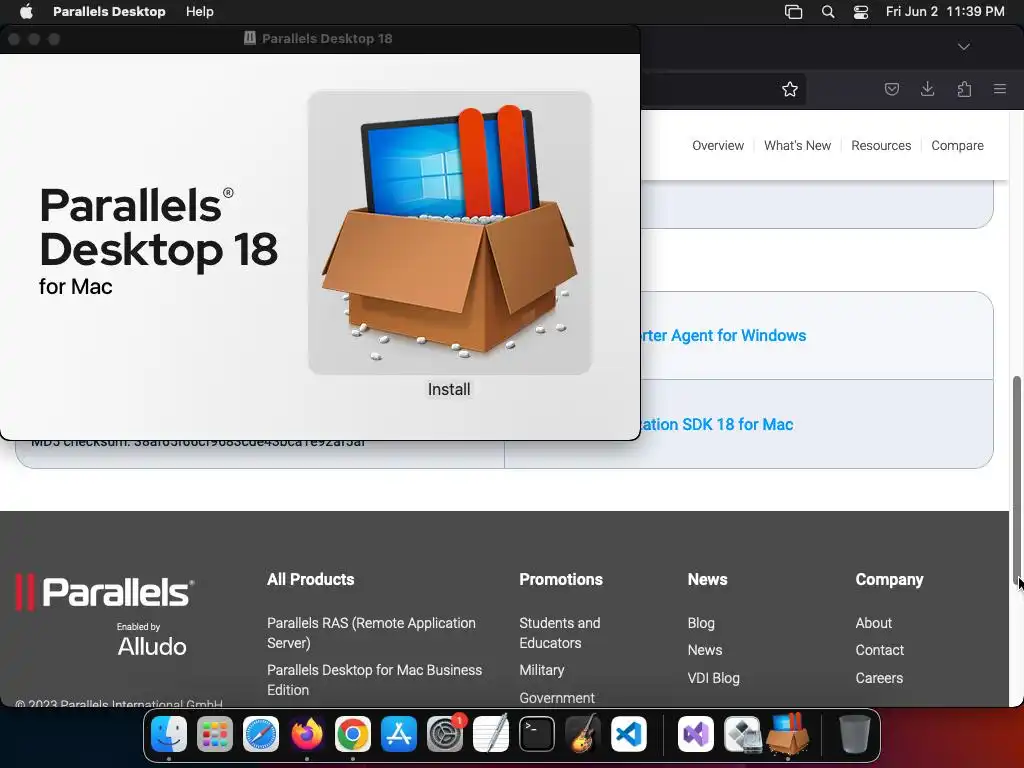
Task: Open the App Store from the Dock
Action: click(x=398, y=734)
